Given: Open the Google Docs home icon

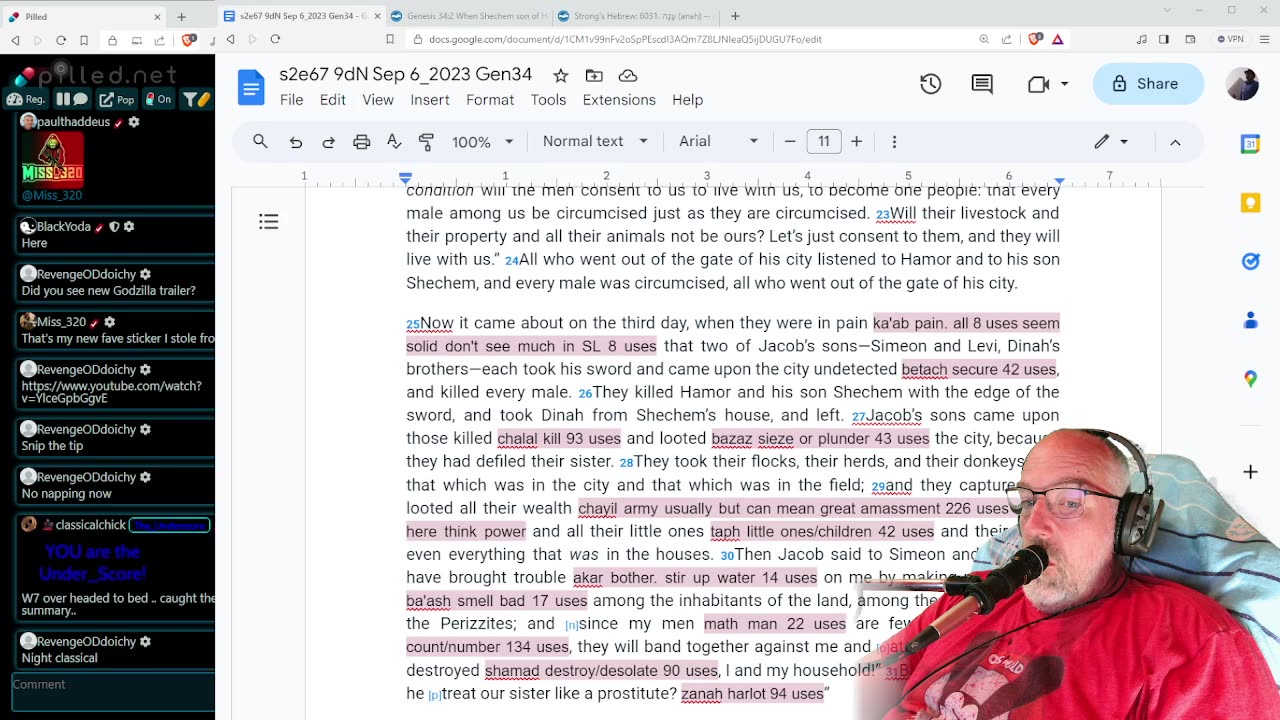Looking at the screenshot, I should pyautogui.click(x=251, y=87).
